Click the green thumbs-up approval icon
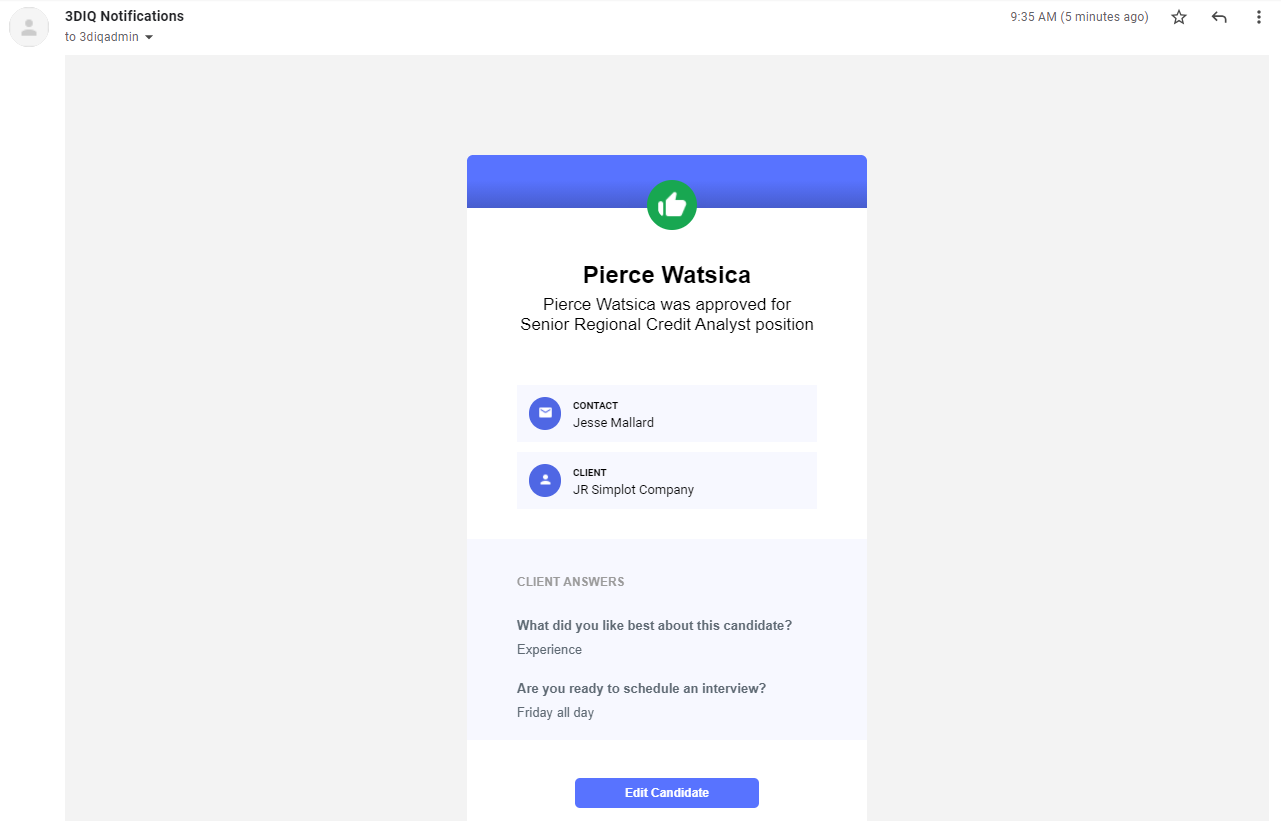The image size is (1281, 821). pyautogui.click(x=672, y=205)
